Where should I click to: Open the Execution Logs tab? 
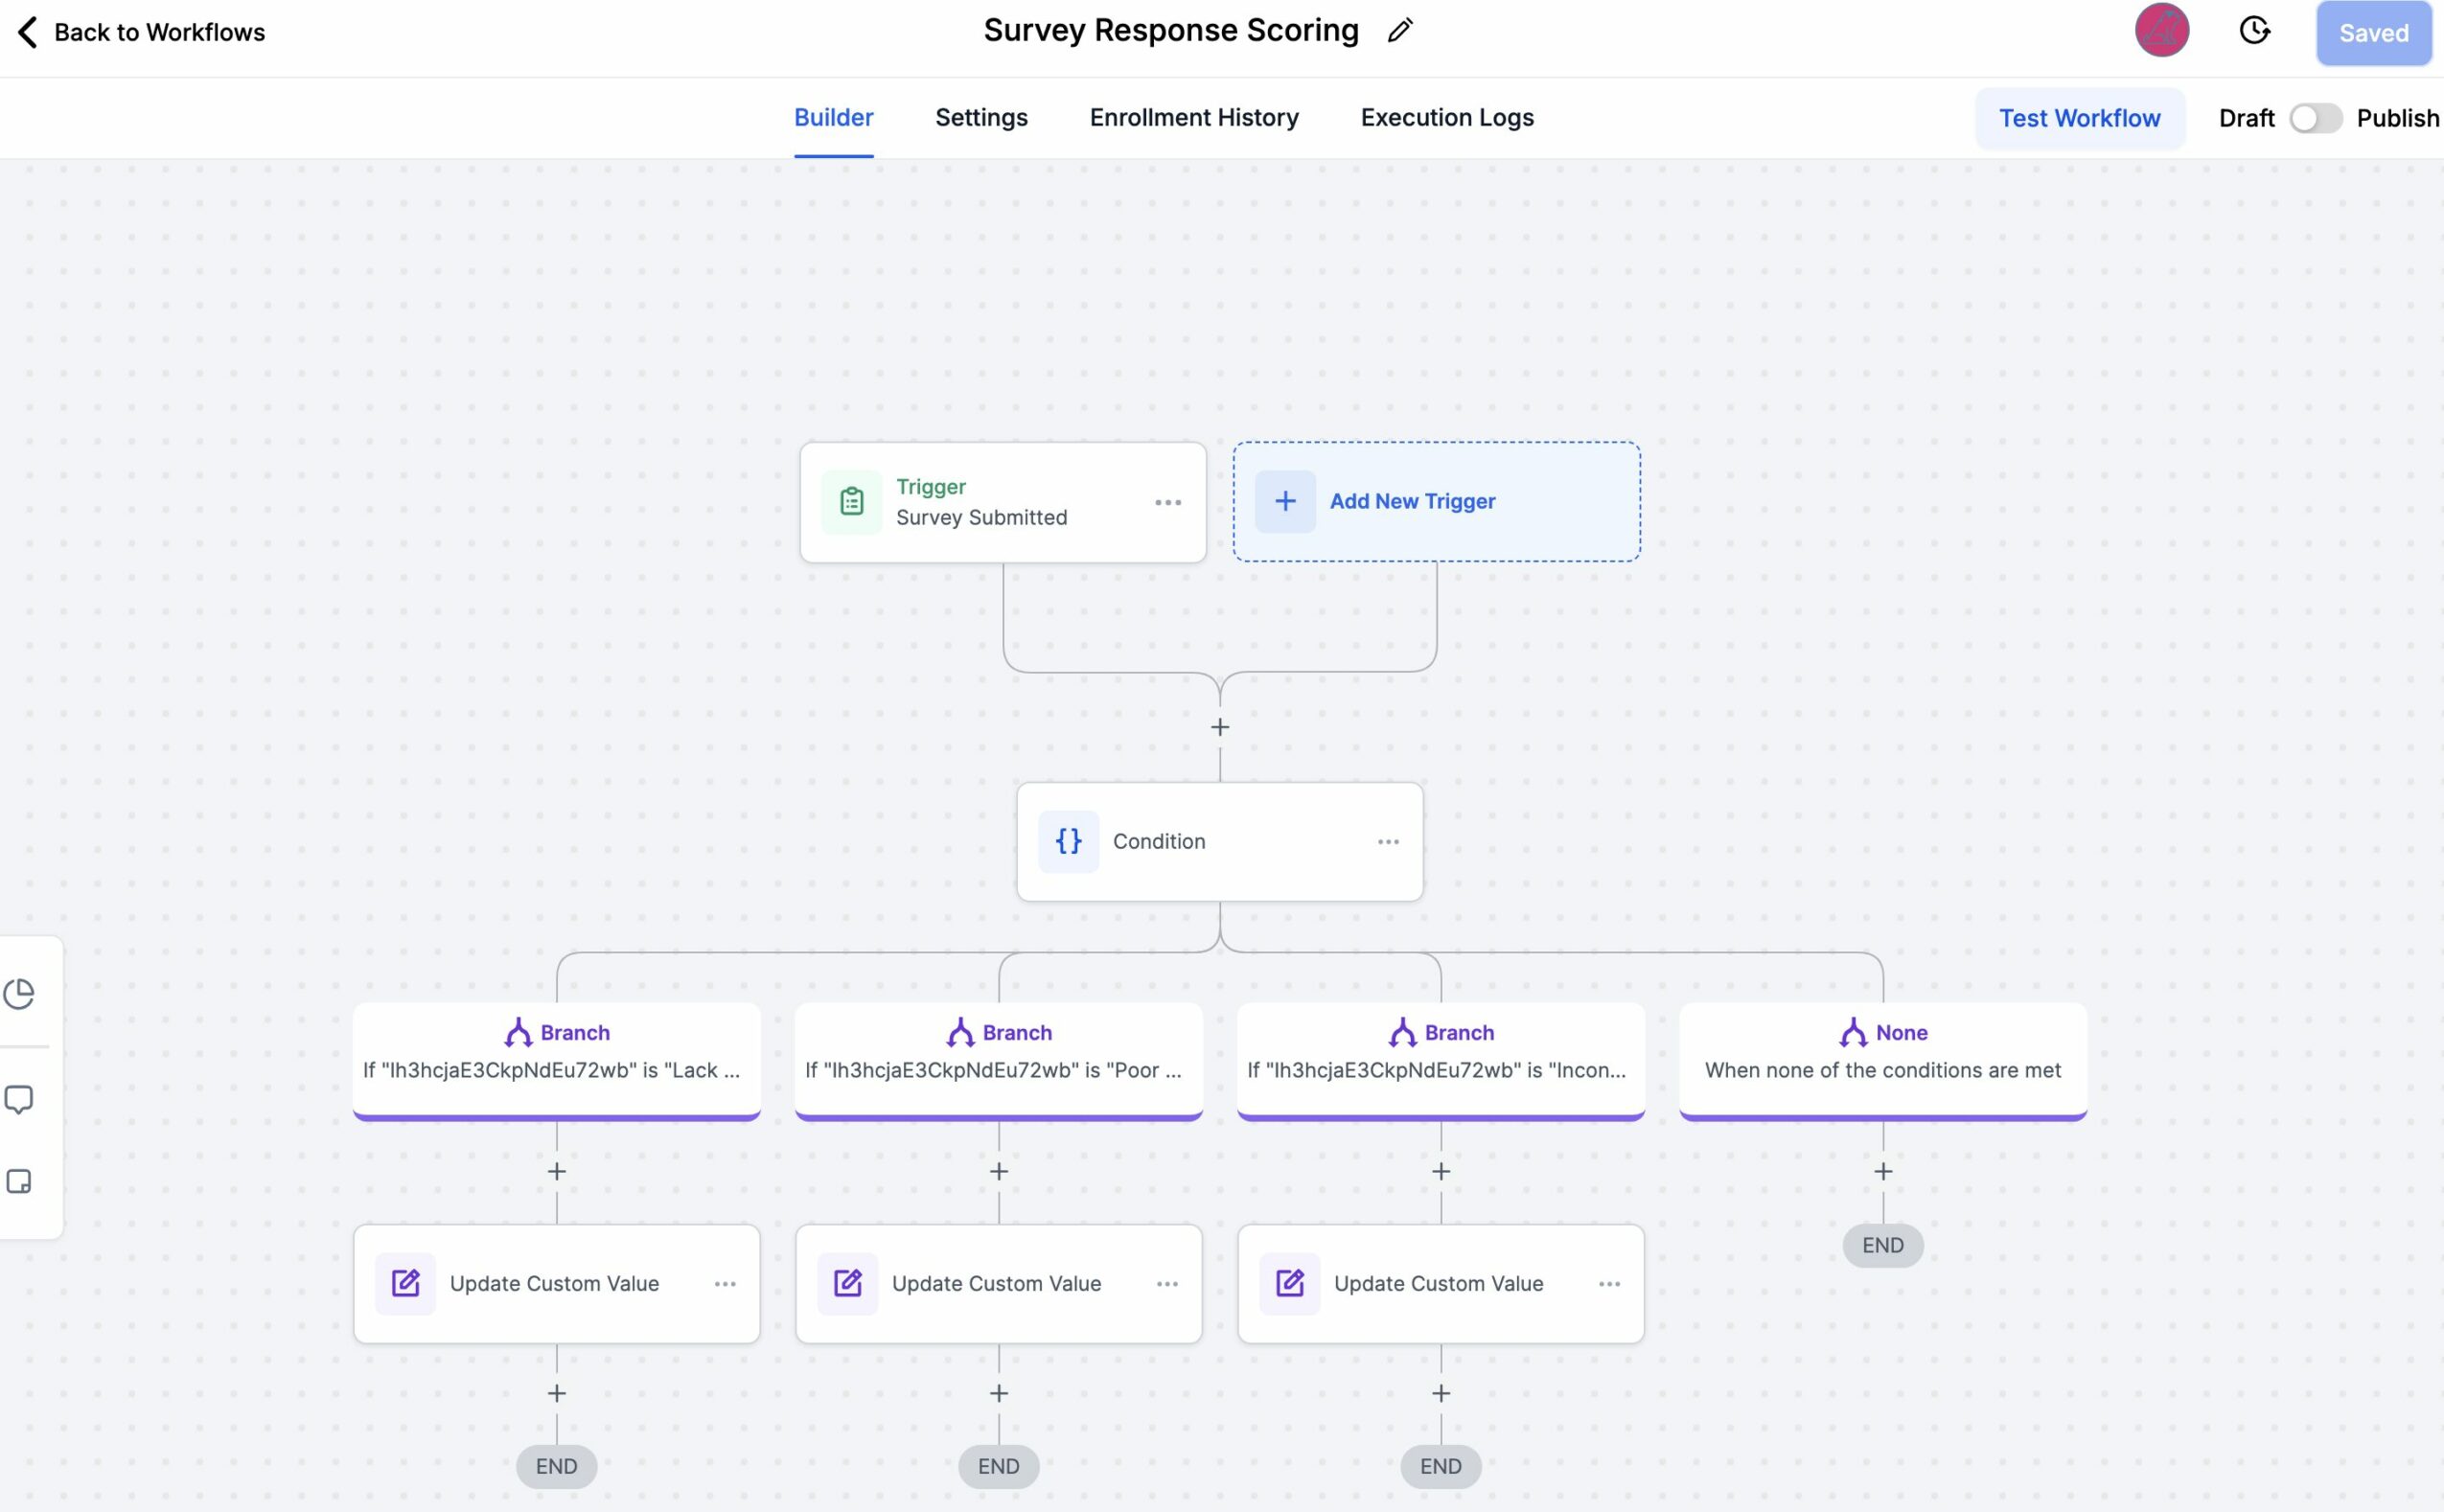(1446, 118)
